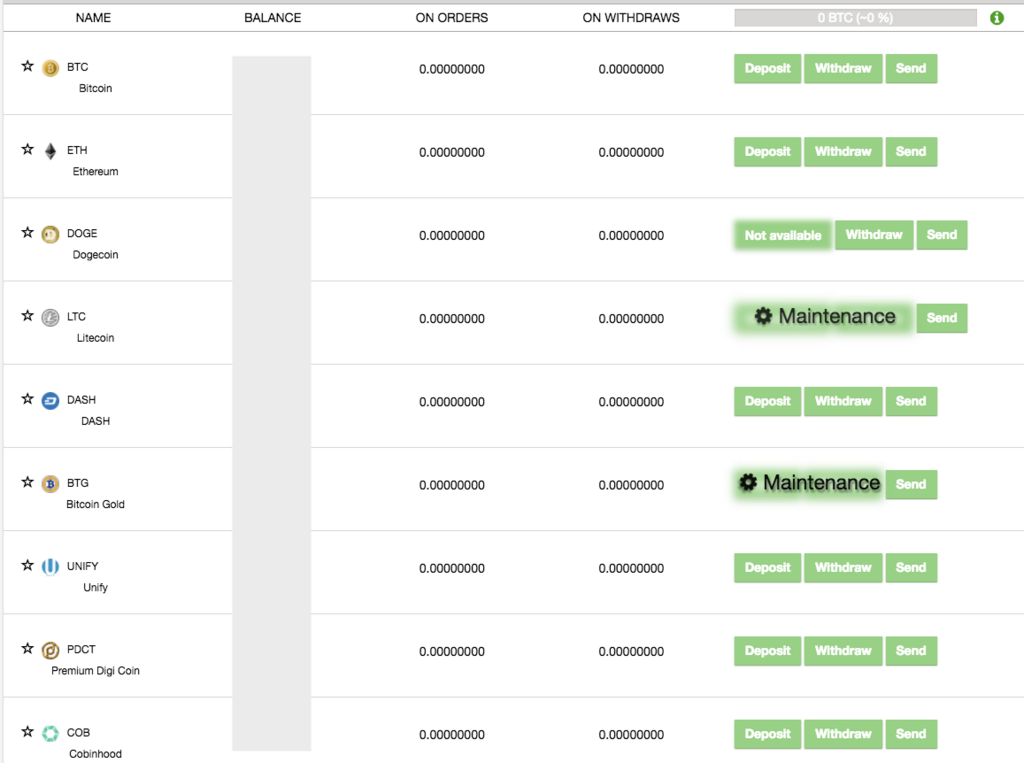Withdraw DASH funds
This screenshot has width=1024, height=763.
(x=843, y=401)
